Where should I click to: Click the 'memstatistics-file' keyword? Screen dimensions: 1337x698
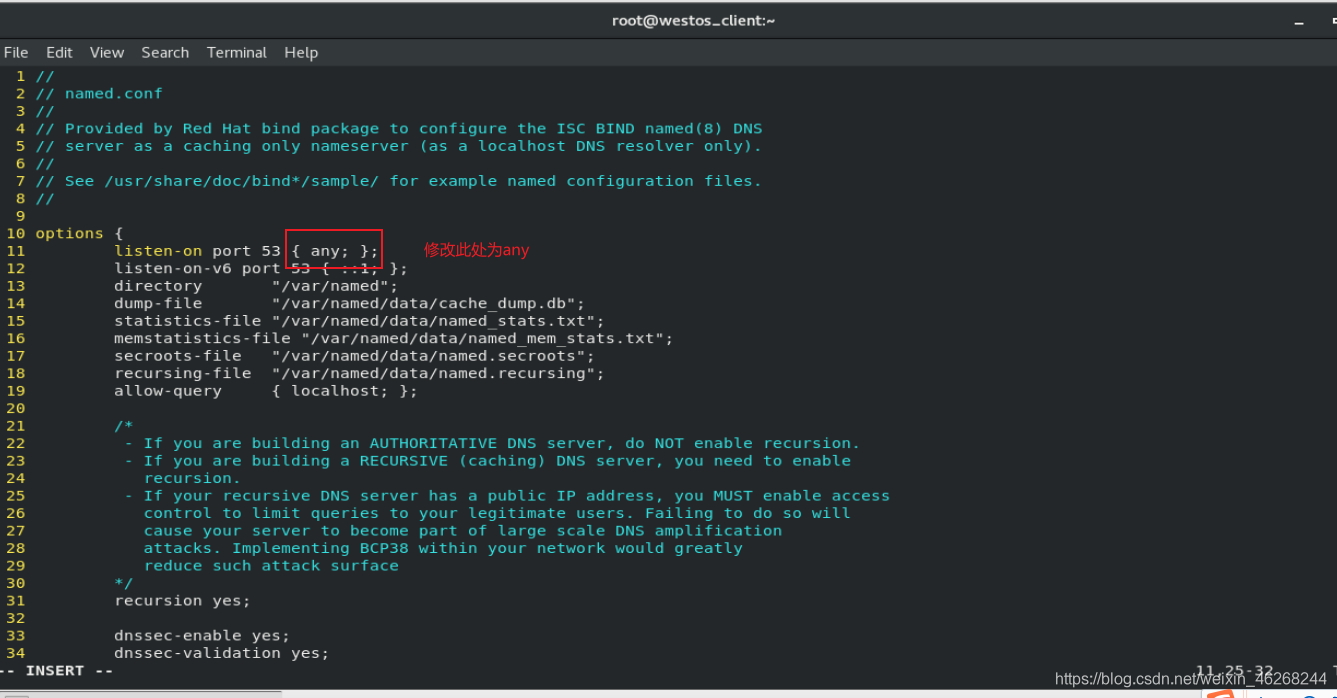click(x=202, y=338)
